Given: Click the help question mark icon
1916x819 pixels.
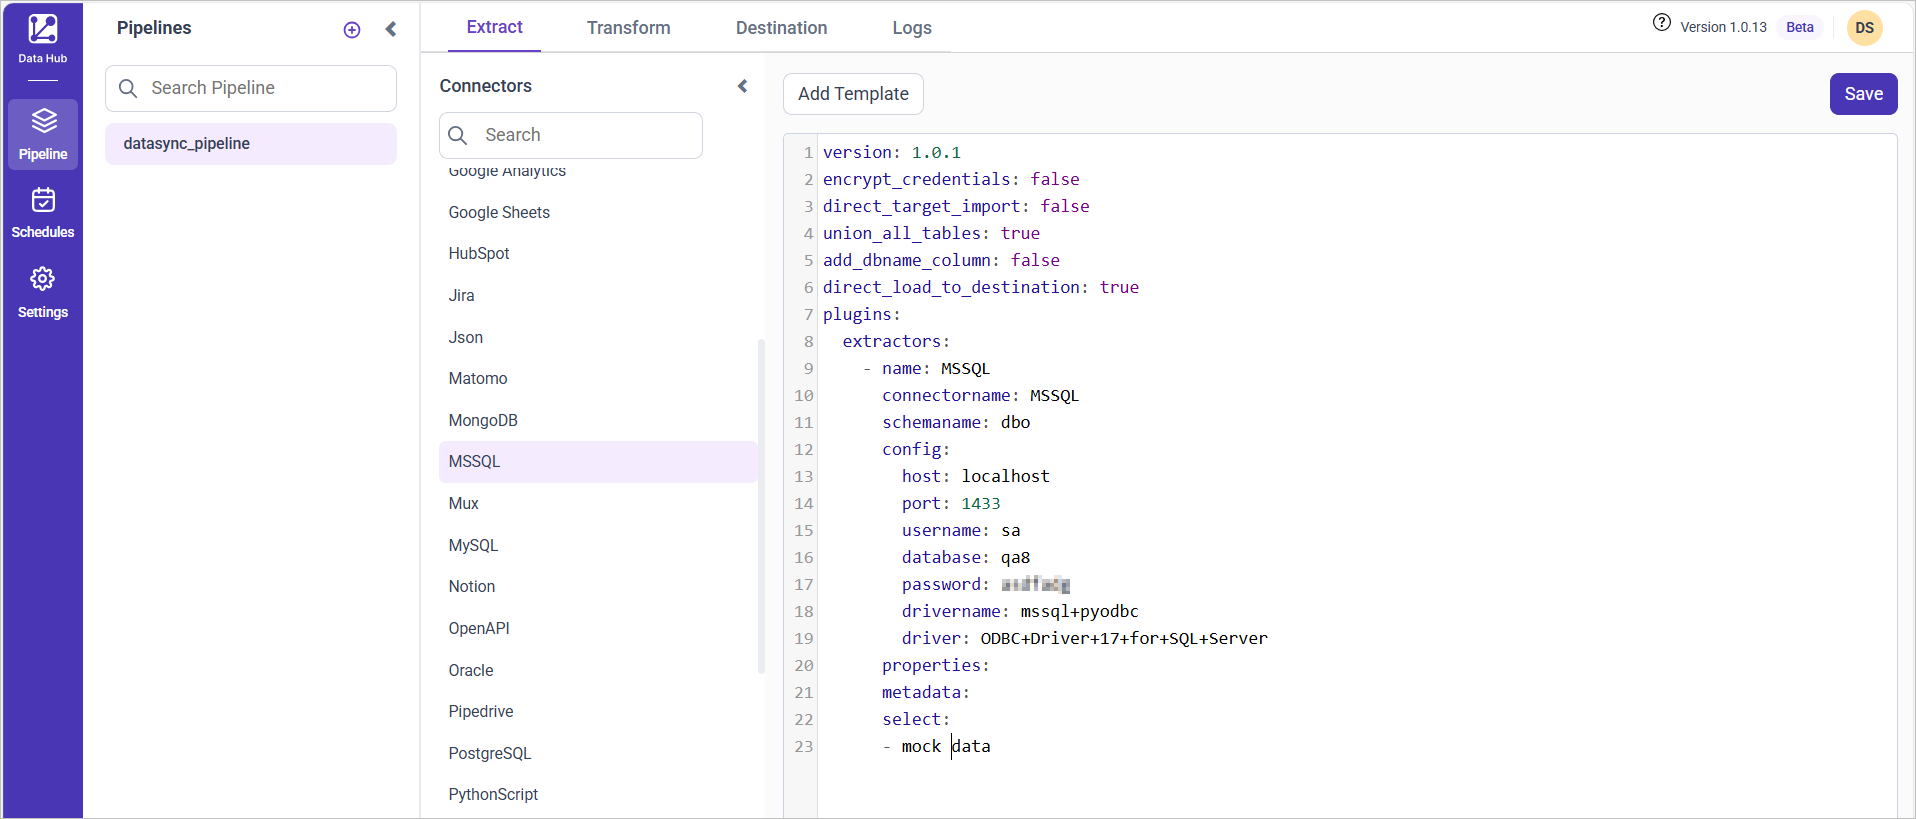Looking at the screenshot, I should [1662, 23].
